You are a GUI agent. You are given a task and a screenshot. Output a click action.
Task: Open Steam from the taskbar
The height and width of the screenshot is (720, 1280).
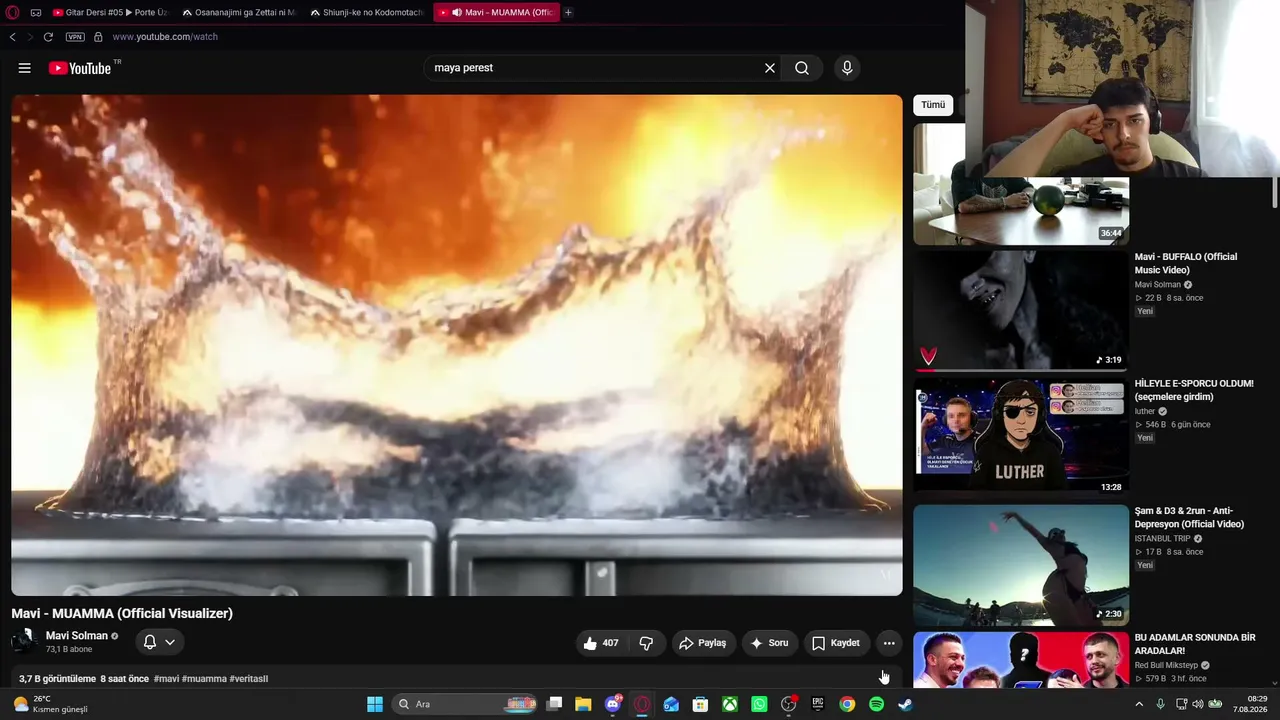point(905,704)
